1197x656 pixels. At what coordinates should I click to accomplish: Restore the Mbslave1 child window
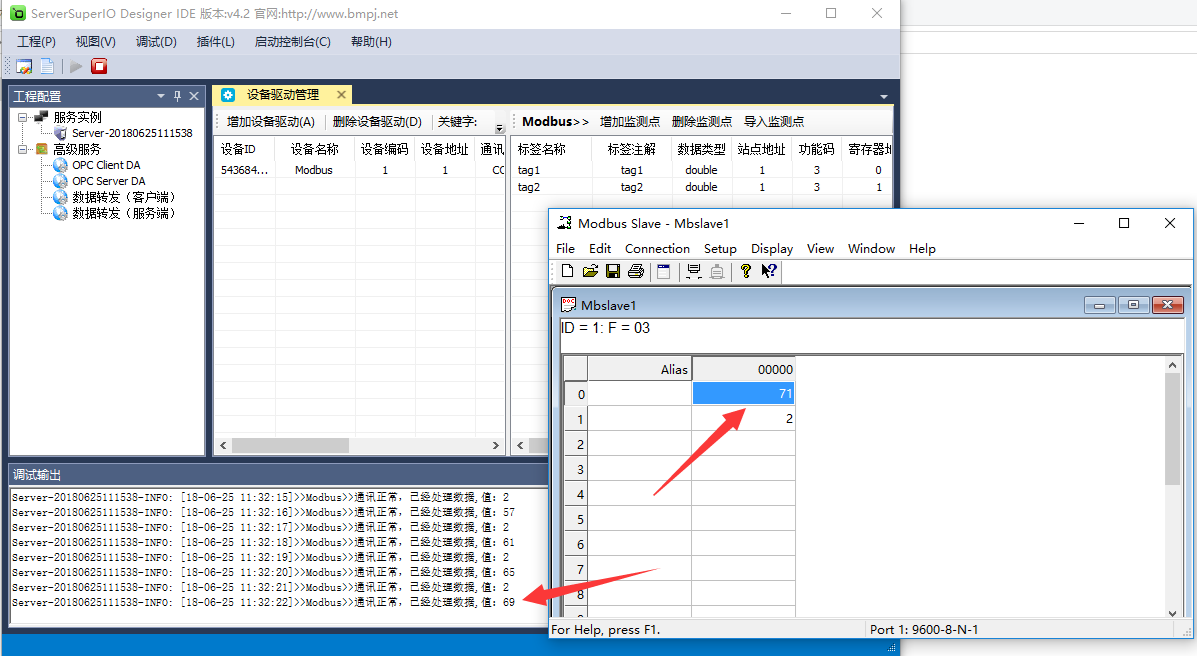[x=1134, y=305]
